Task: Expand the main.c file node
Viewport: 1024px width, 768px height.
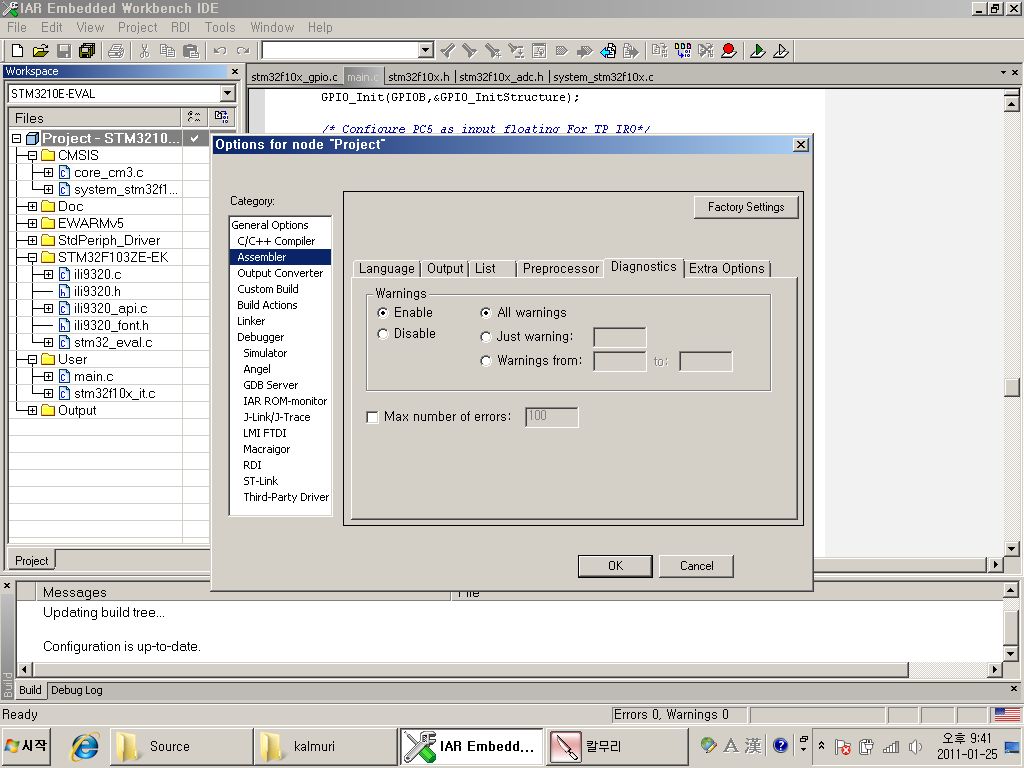Action: [48, 376]
